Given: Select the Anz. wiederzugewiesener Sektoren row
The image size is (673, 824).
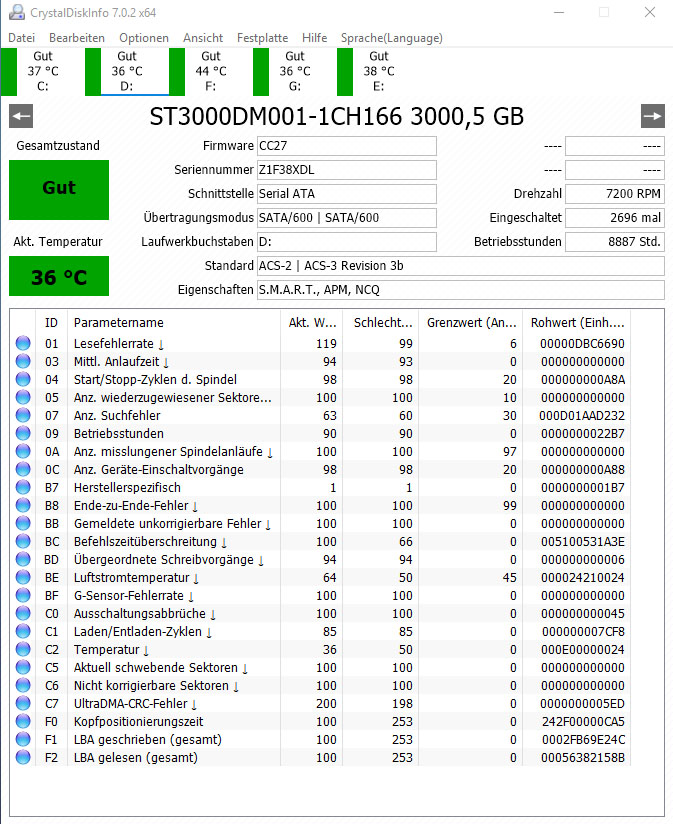Looking at the screenshot, I should tap(320, 397).
